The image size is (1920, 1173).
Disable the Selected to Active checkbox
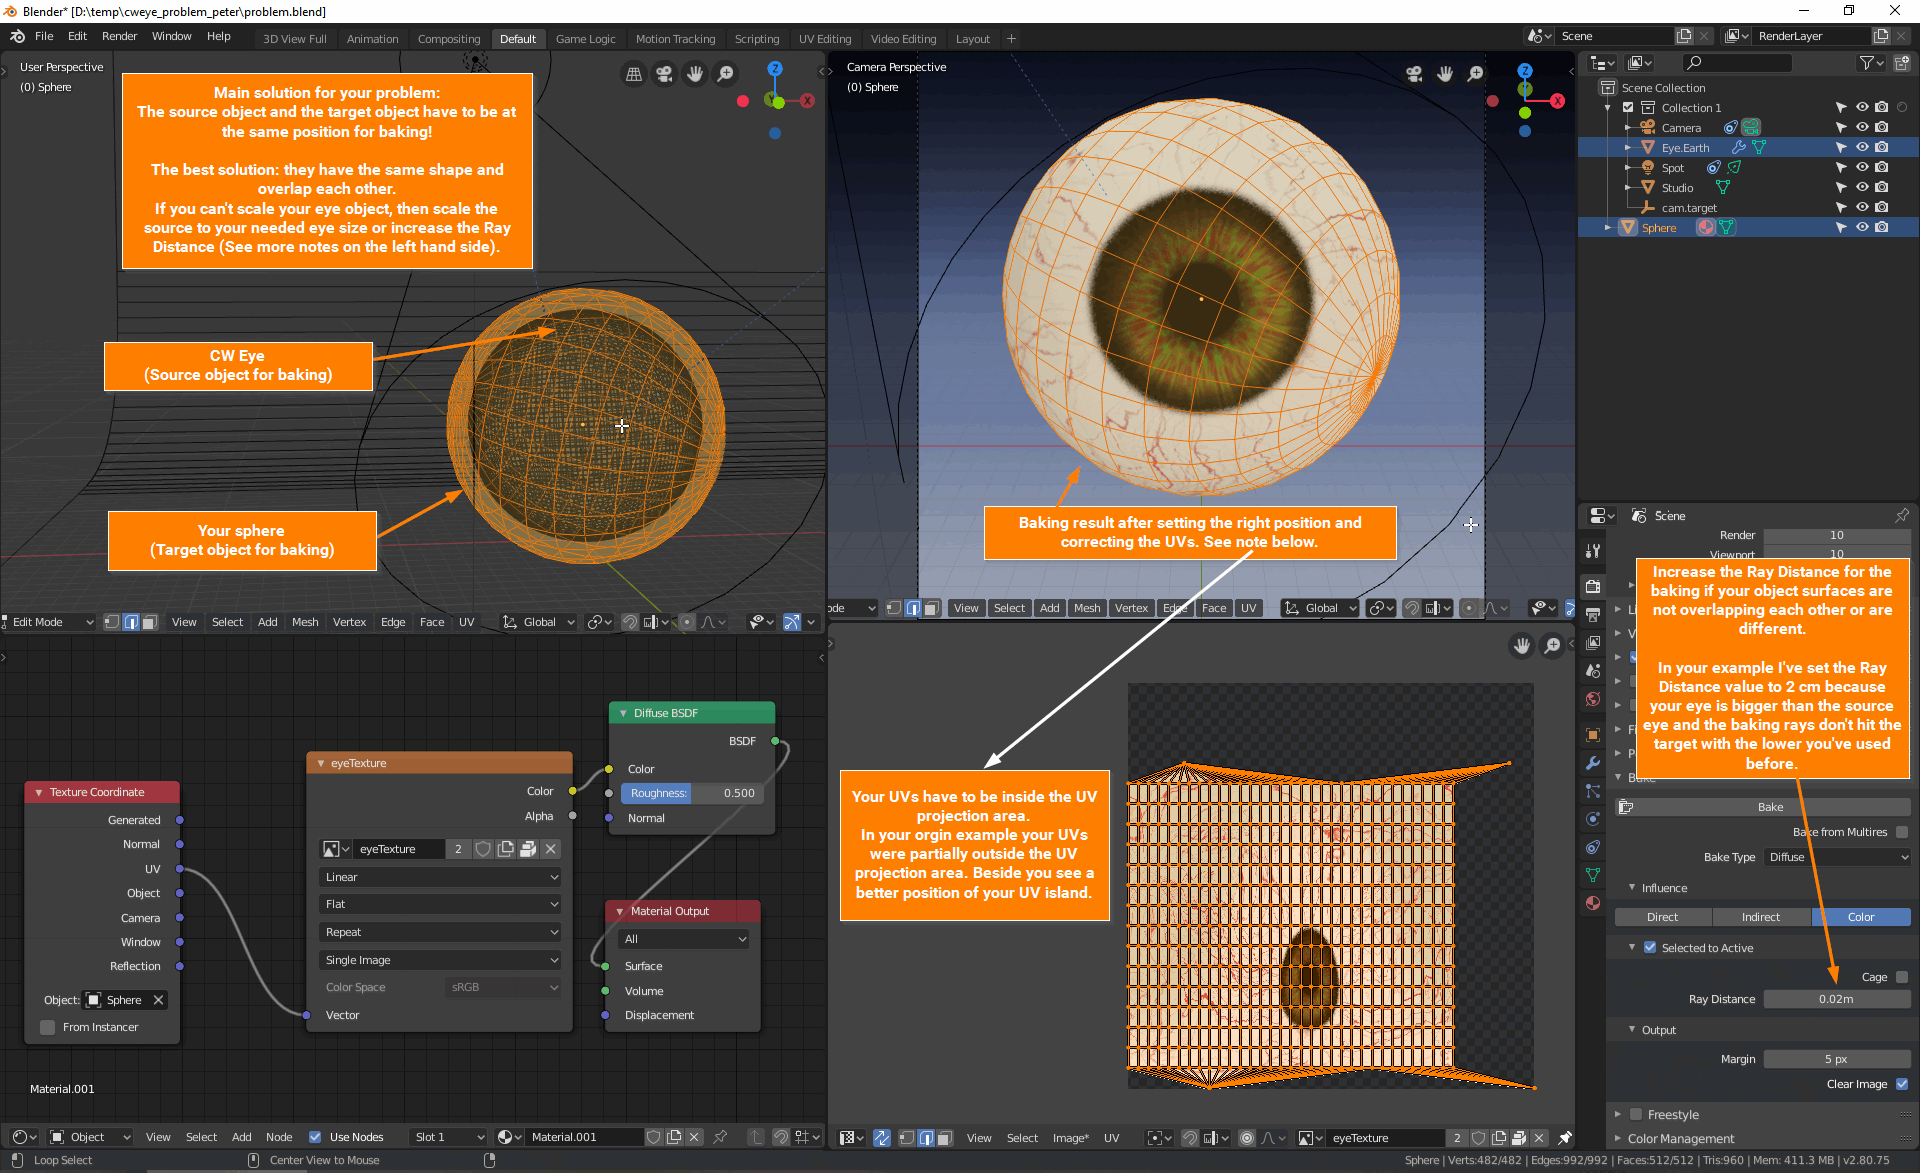coord(1650,948)
